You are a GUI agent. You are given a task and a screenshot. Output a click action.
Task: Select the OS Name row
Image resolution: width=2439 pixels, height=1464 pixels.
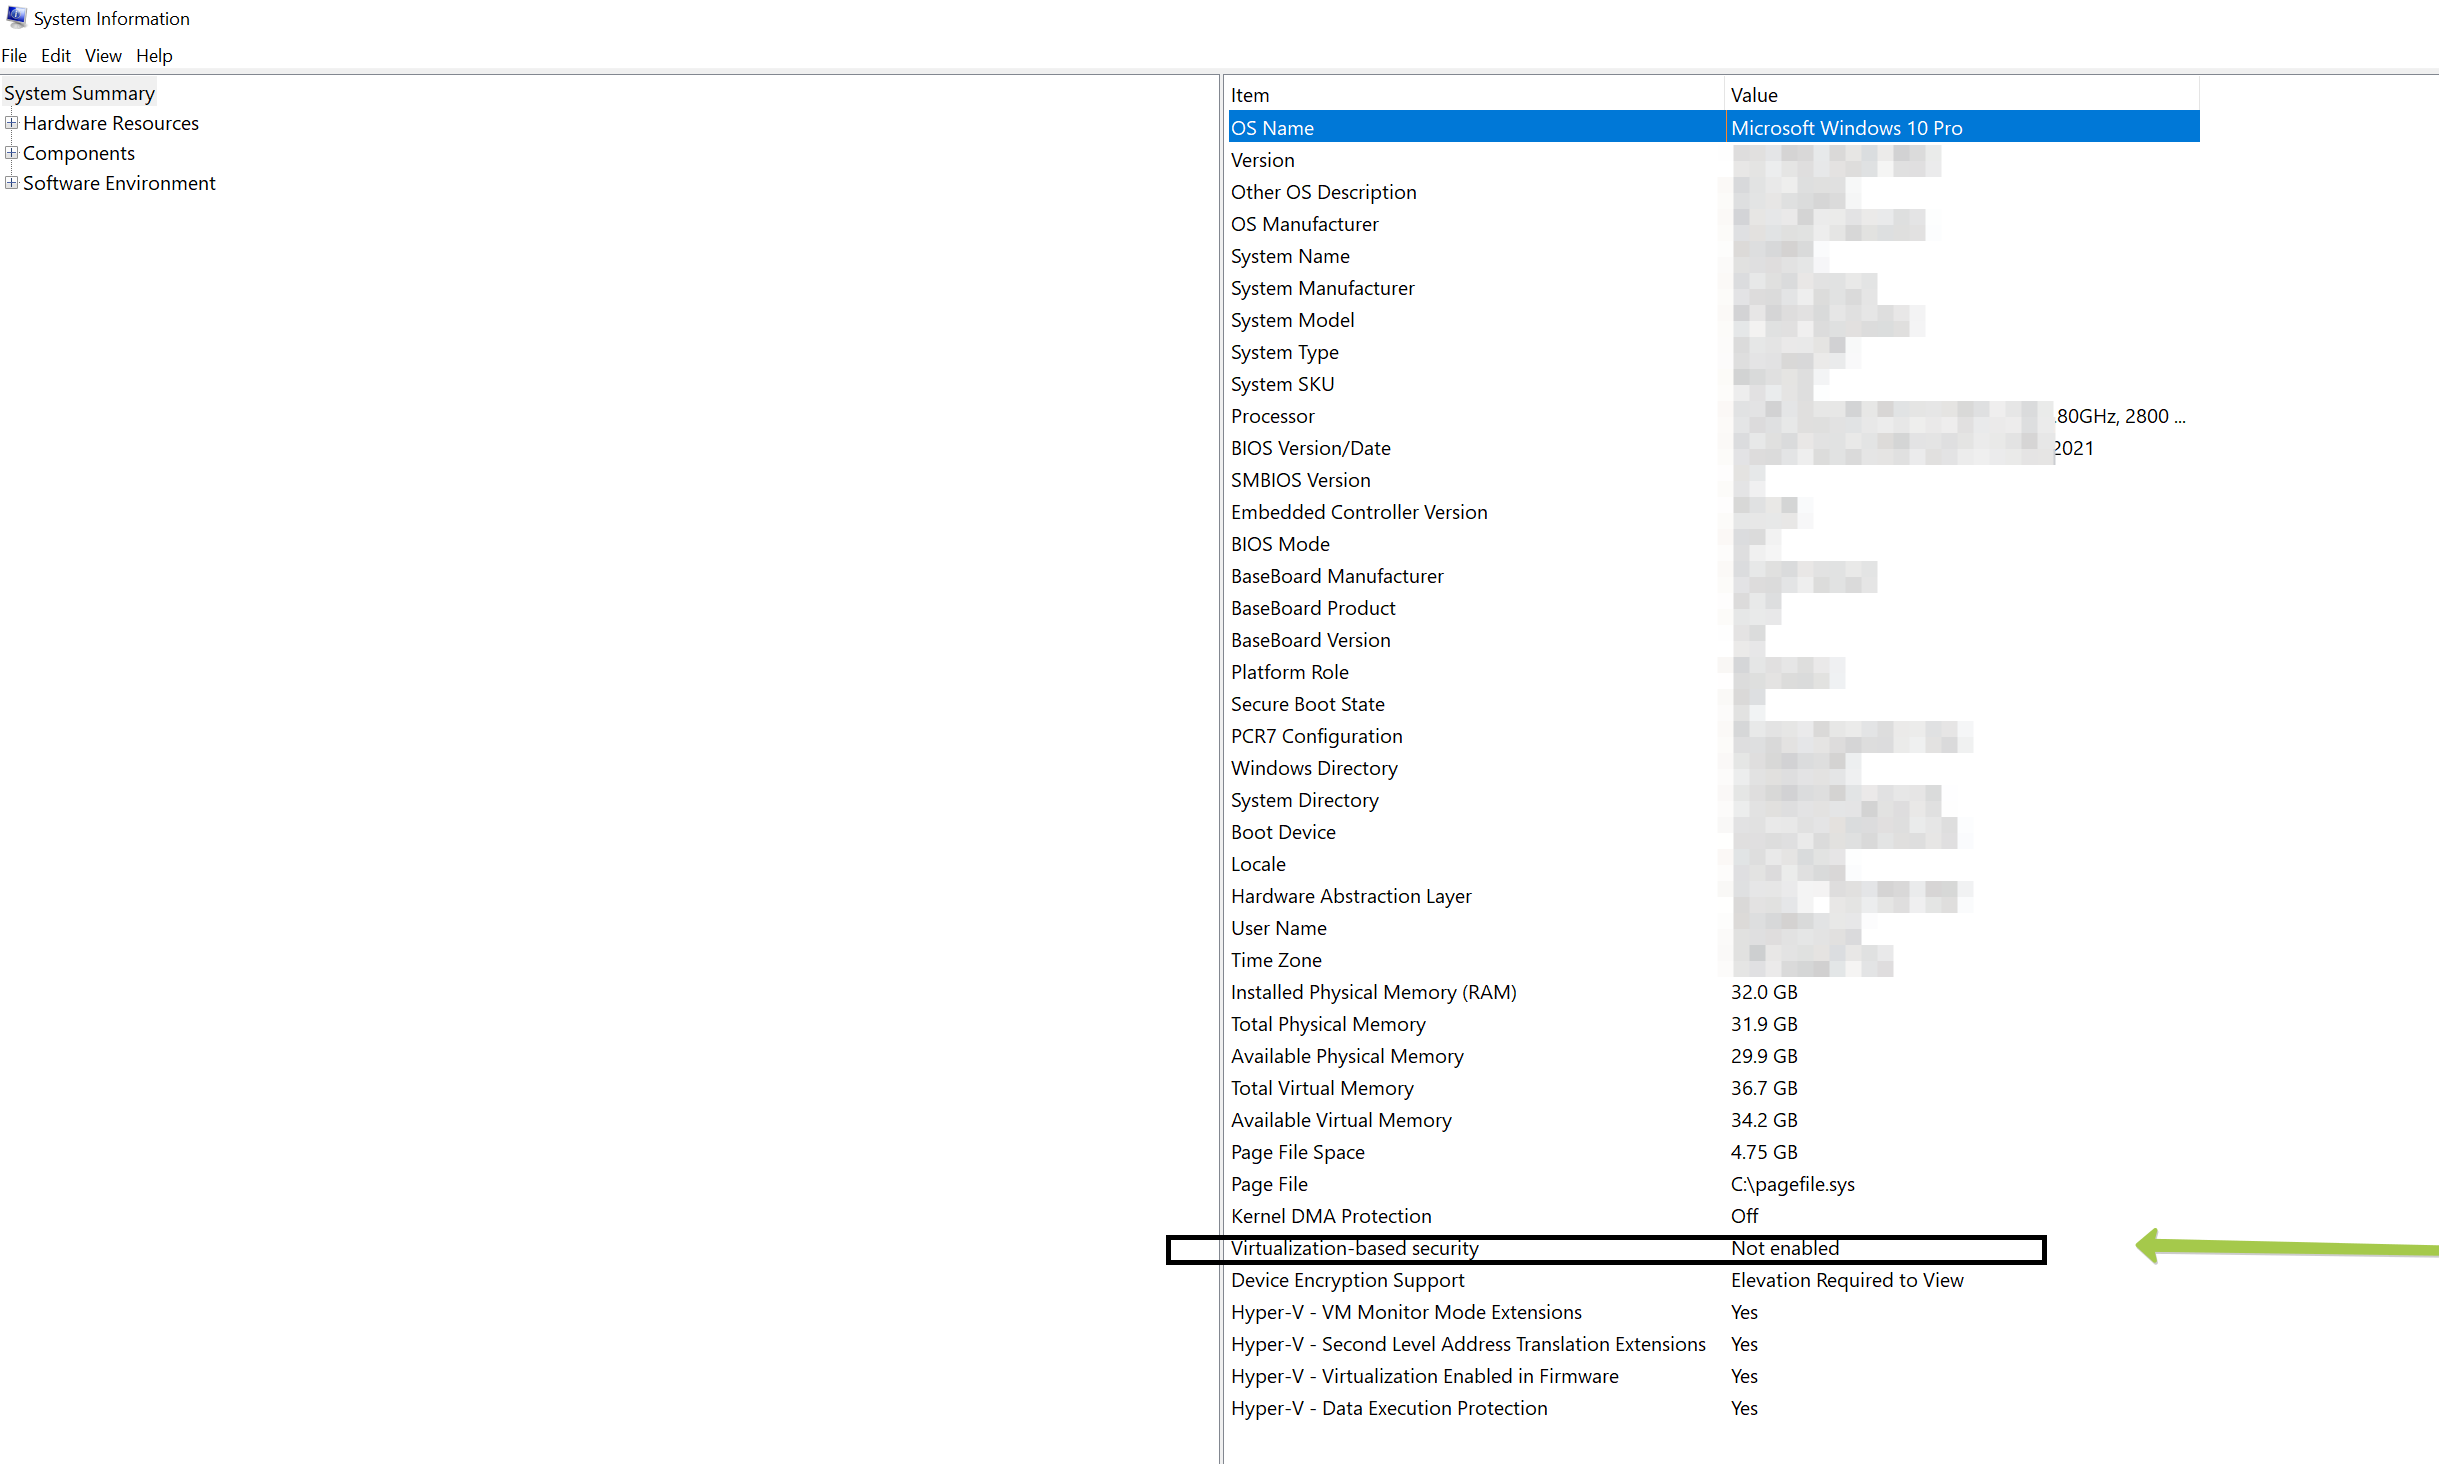point(1272,128)
